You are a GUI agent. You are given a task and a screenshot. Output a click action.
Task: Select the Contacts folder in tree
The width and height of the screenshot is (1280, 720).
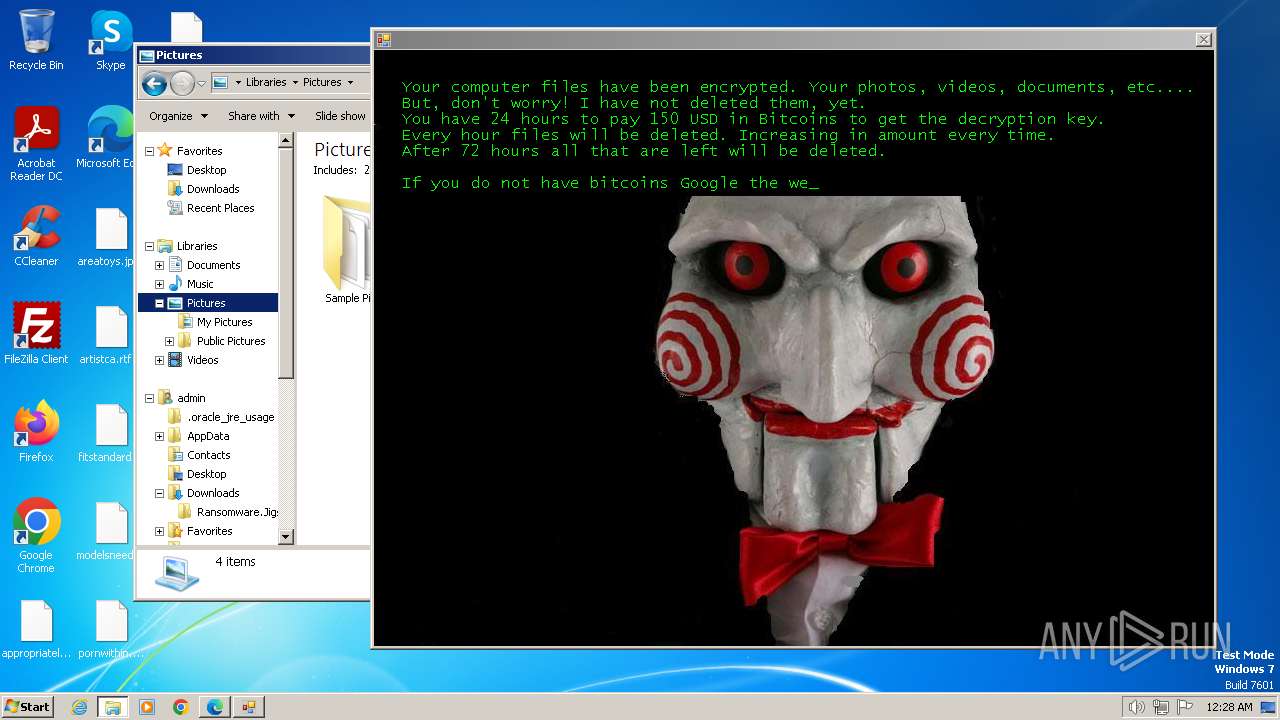coord(208,455)
